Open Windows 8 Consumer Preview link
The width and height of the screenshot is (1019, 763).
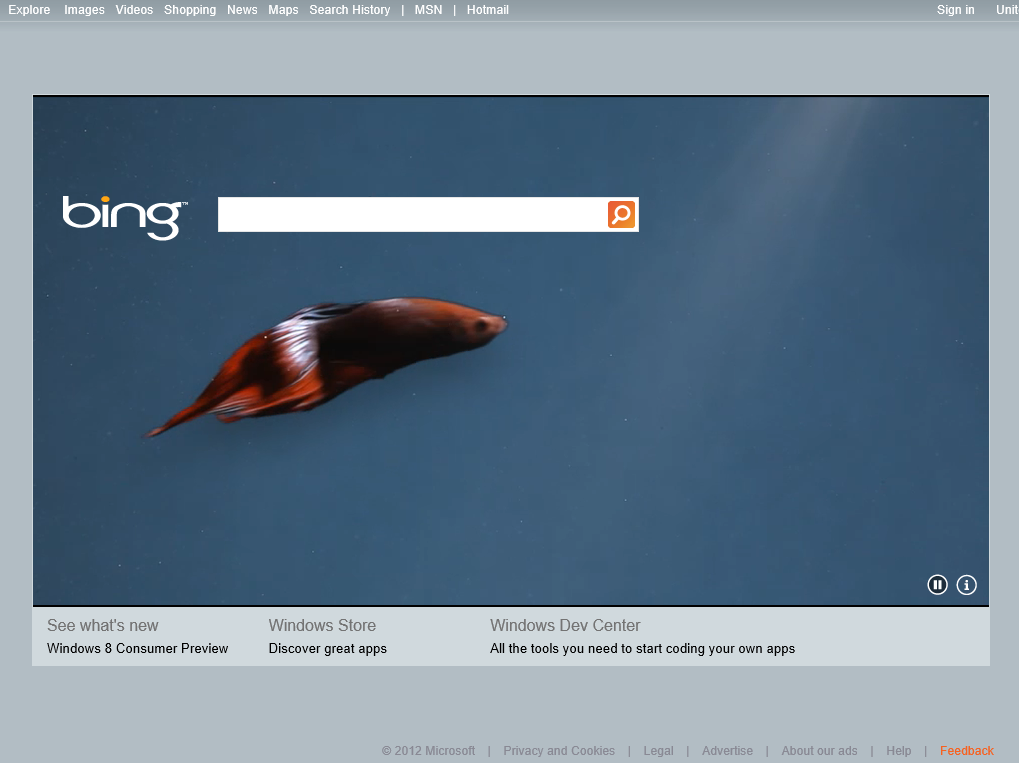pyautogui.click(x=137, y=648)
